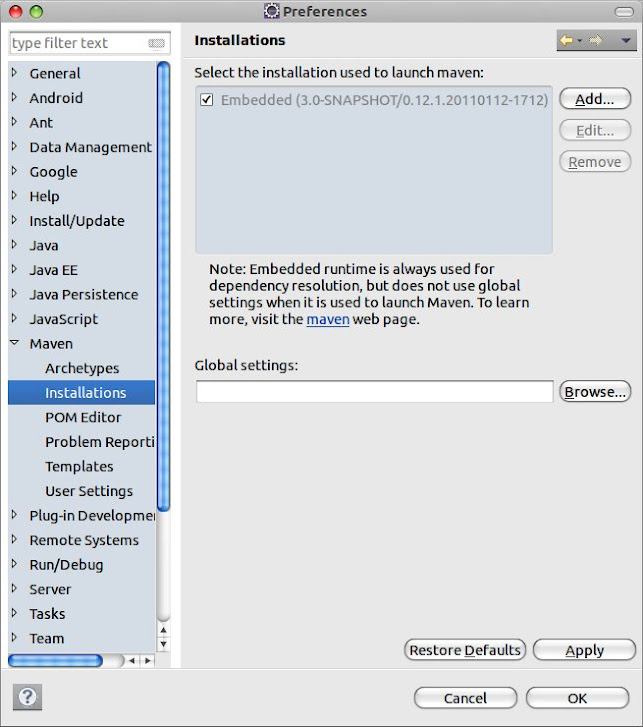643x727 pixels.
Task: Select Plug-in Development tree item
Action: point(92,516)
